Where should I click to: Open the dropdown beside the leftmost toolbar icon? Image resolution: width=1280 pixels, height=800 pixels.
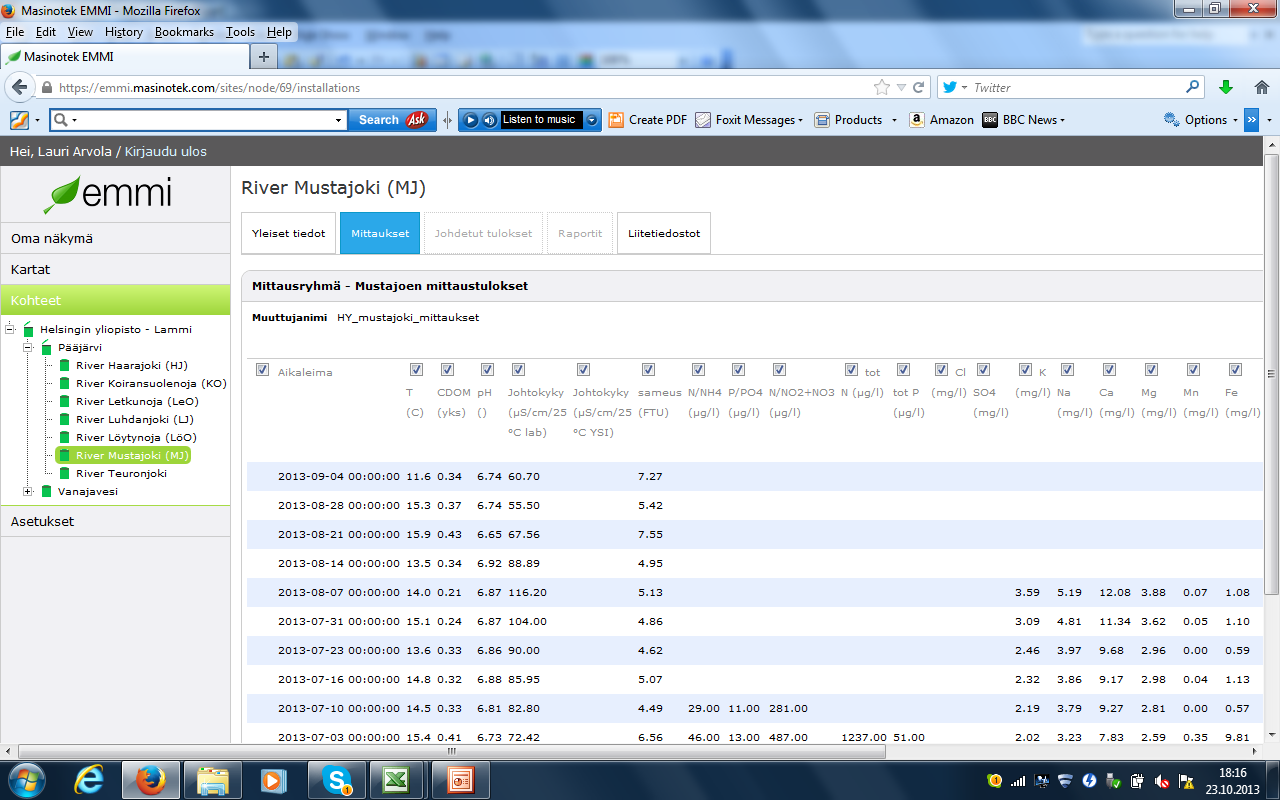coord(37,120)
